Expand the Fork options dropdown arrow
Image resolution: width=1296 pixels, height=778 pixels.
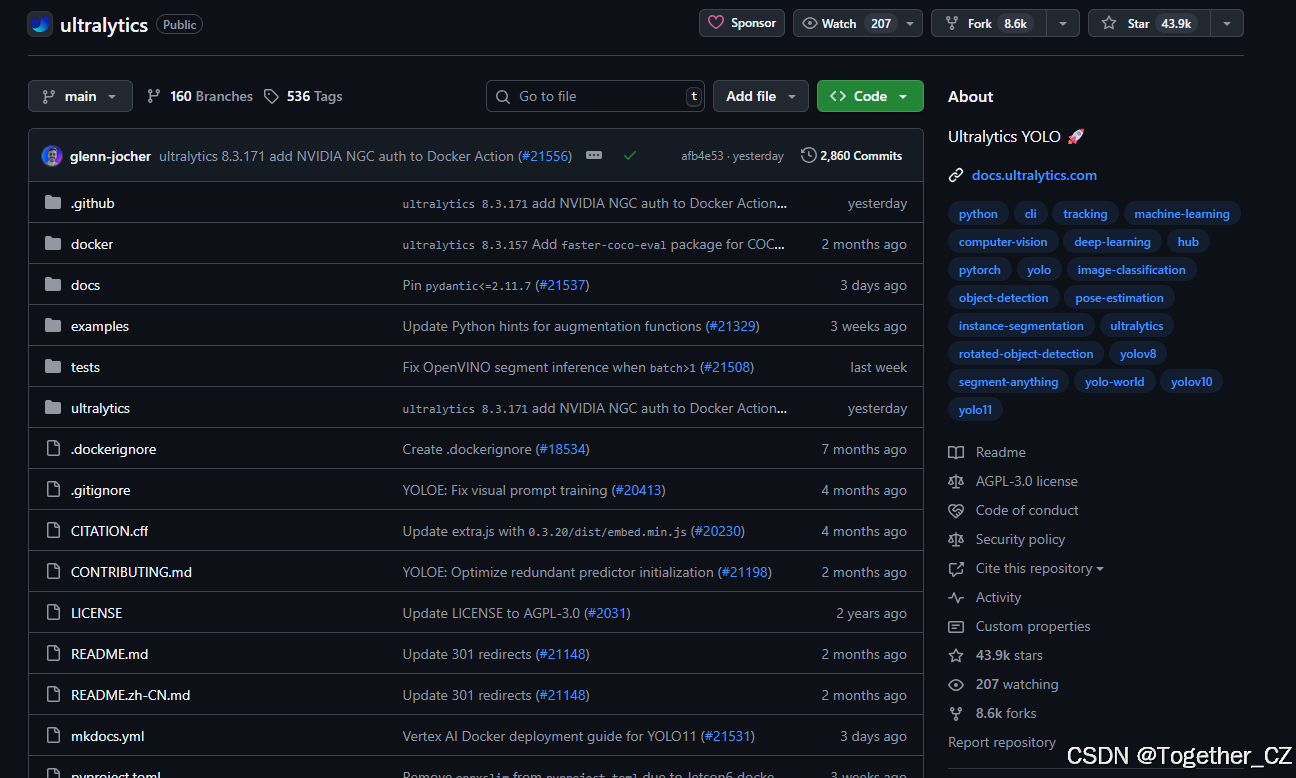1063,23
